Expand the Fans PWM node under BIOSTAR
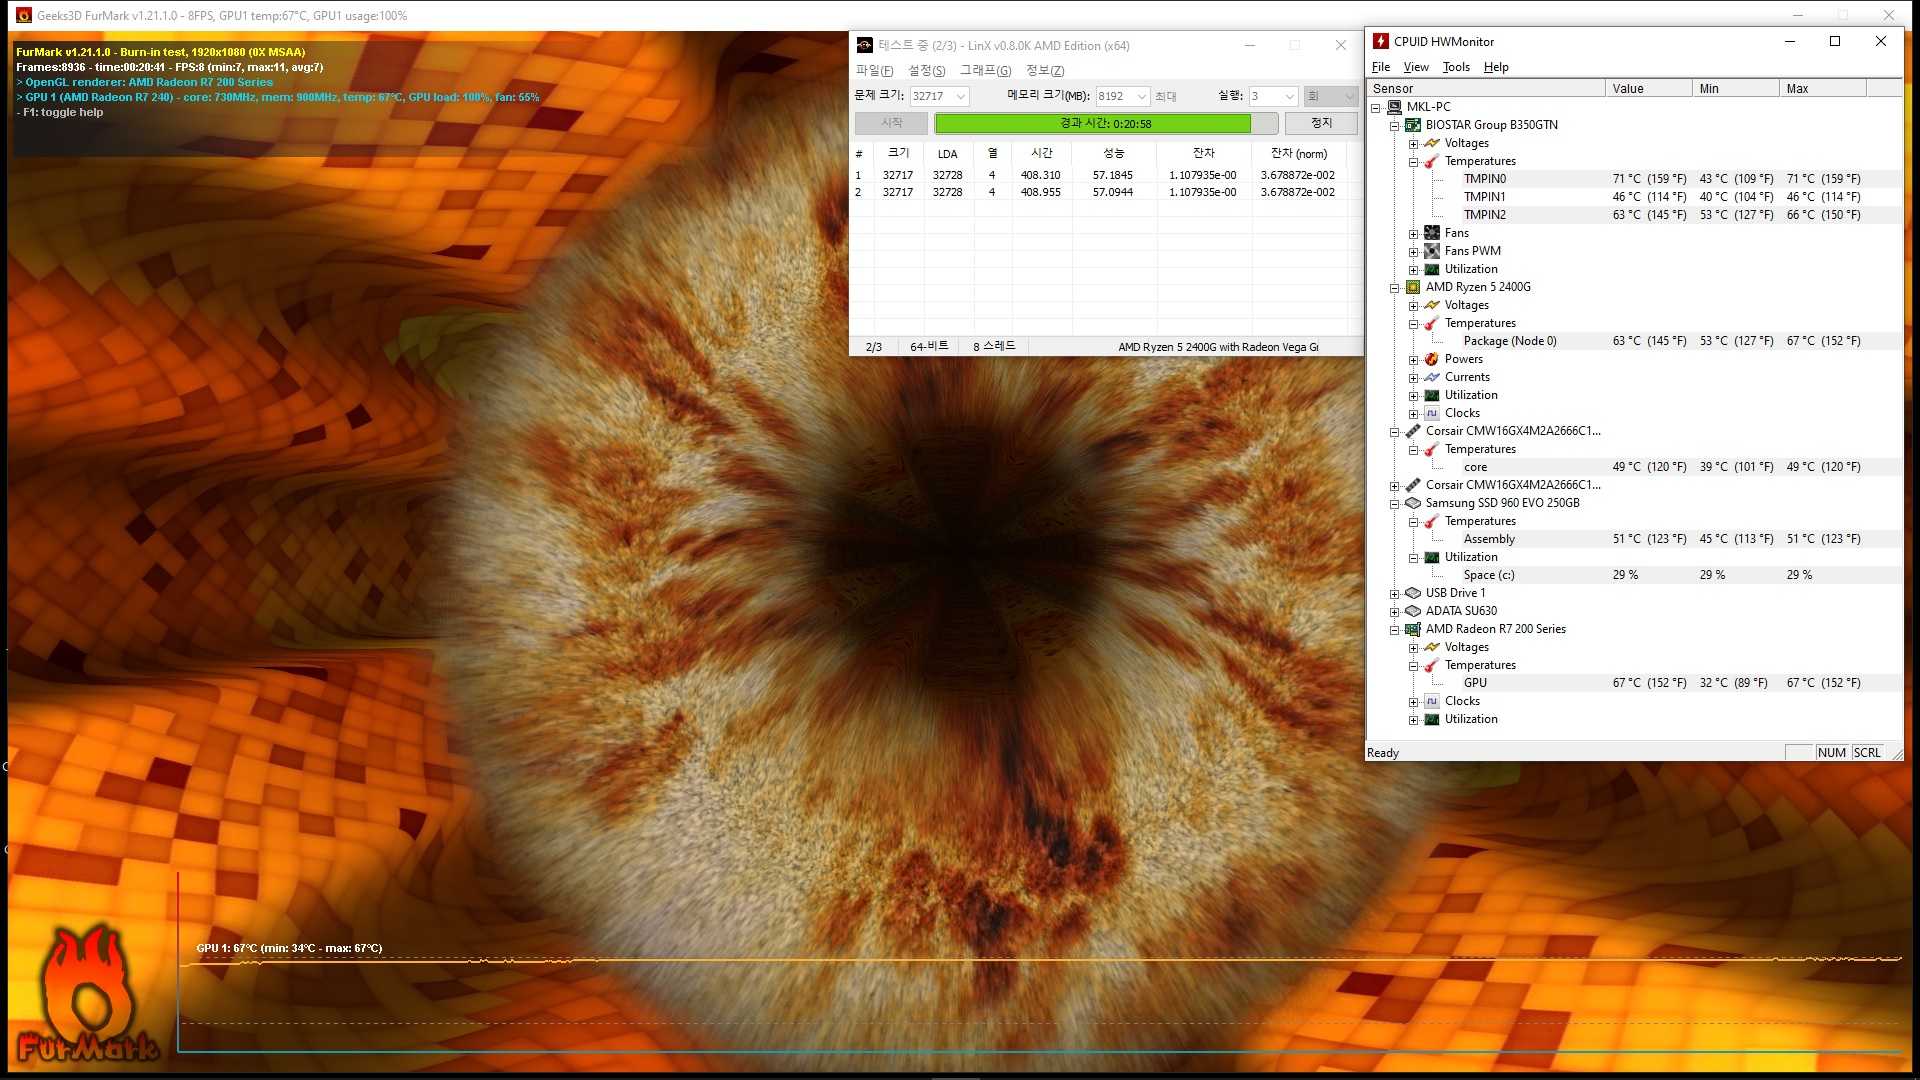 click(x=1414, y=252)
